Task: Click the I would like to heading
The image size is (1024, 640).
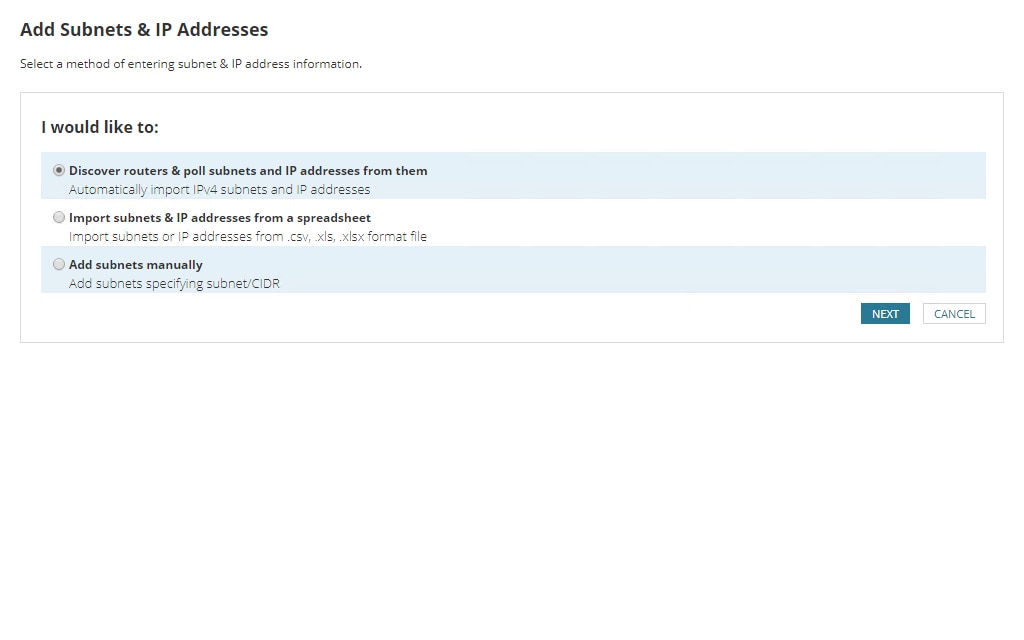Action: click(100, 127)
